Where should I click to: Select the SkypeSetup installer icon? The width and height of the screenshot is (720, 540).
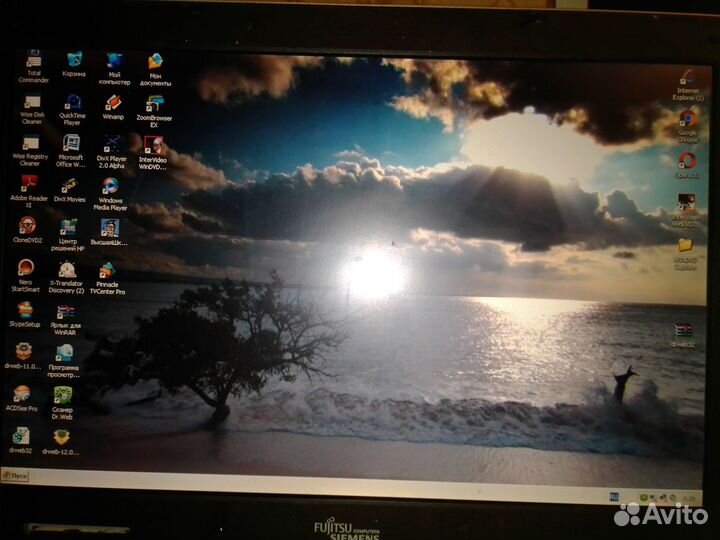point(25,315)
